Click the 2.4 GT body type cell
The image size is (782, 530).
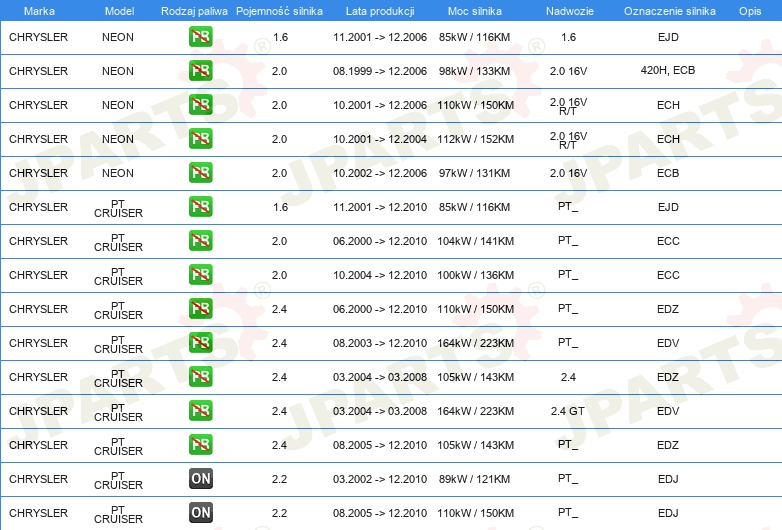click(568, 411)
